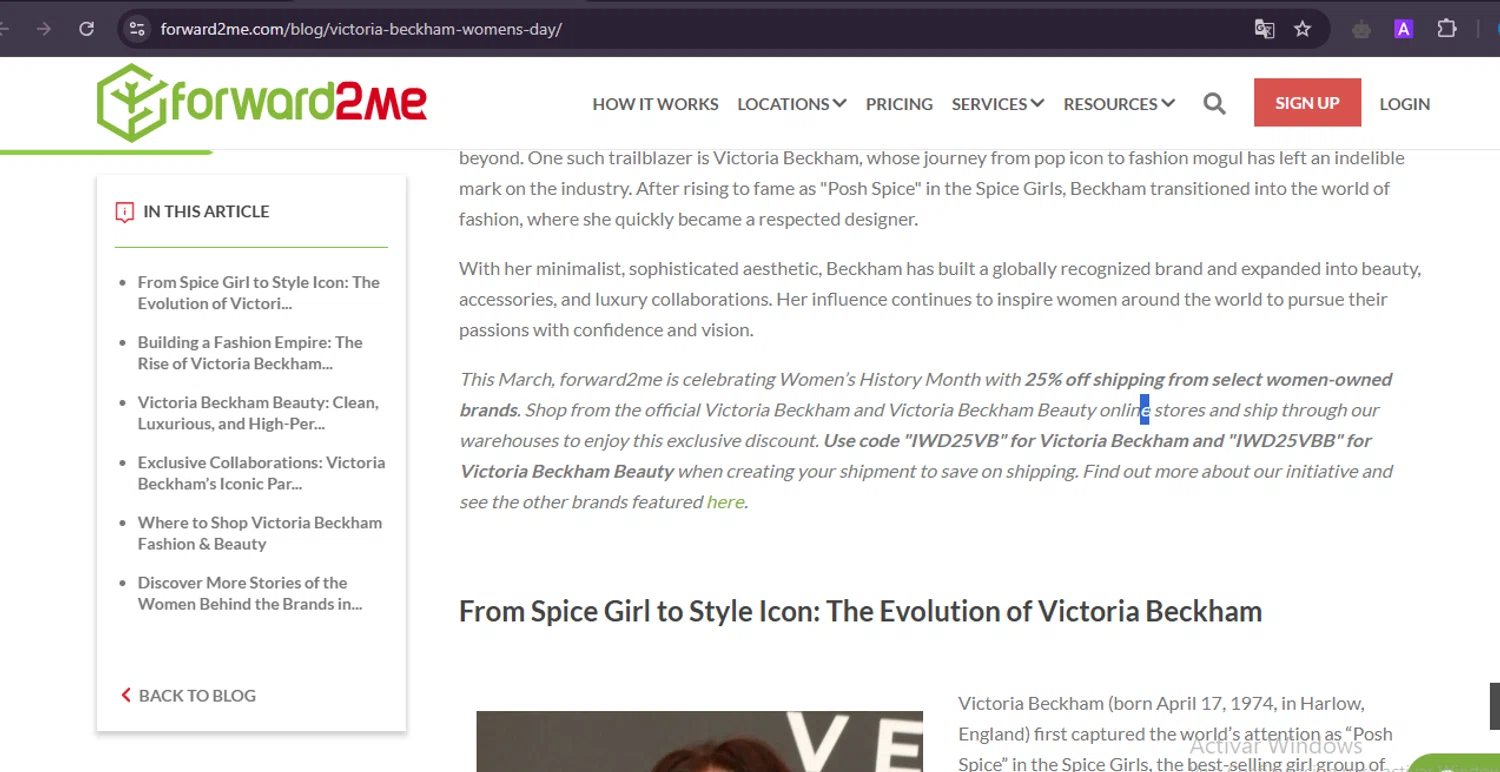Viewport: 1500px width, 772px height.
Task: Open the Extensions puzzle icon
Action: click(x=1447, y=29)
